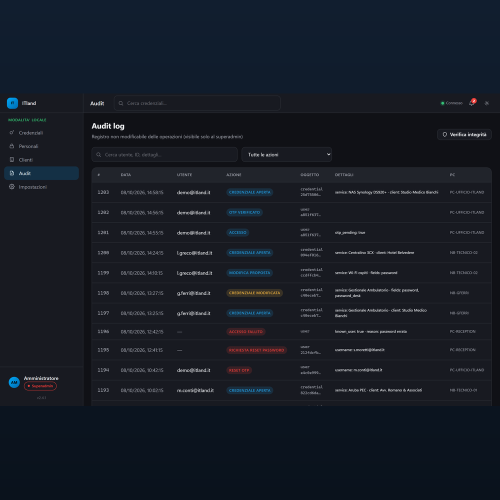
Task: Click the Superadmin role badge
Action: point(40,386)
